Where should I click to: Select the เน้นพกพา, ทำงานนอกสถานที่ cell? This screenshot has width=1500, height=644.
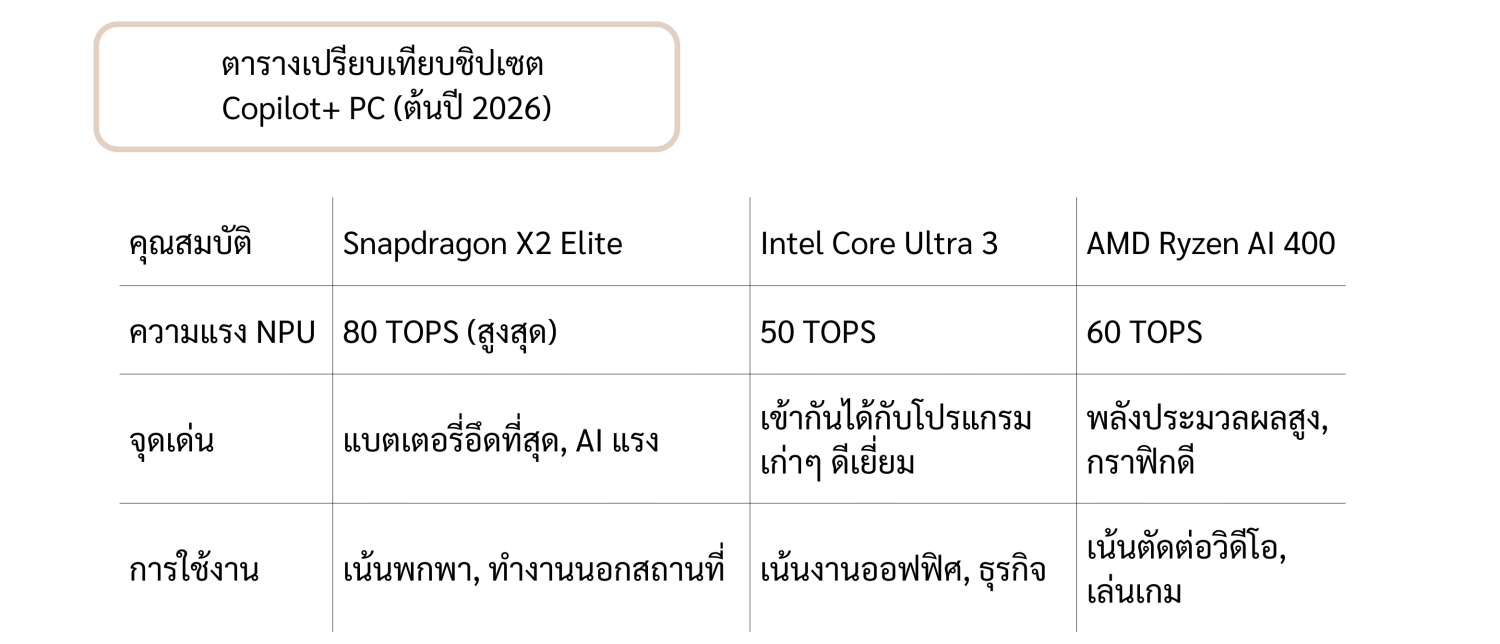[x=532, y=570]
